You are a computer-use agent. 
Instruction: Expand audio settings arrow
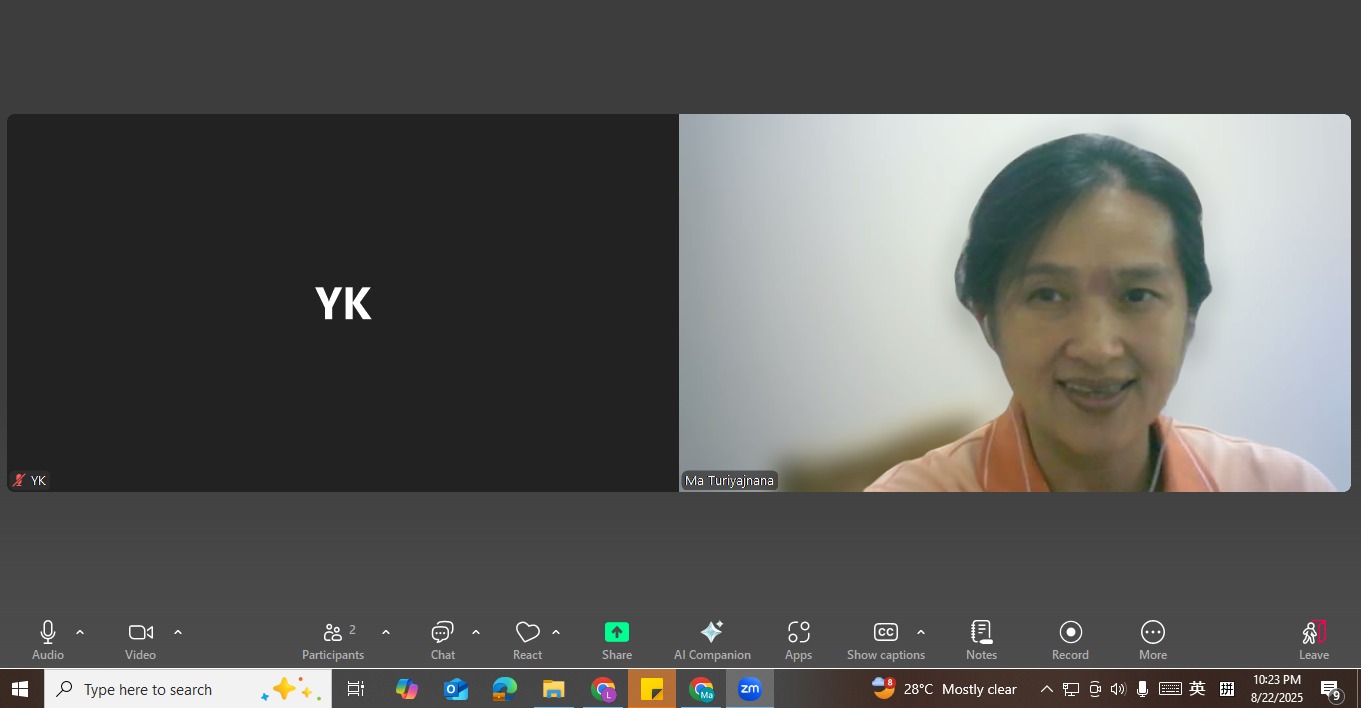click(x=80, y=632)
